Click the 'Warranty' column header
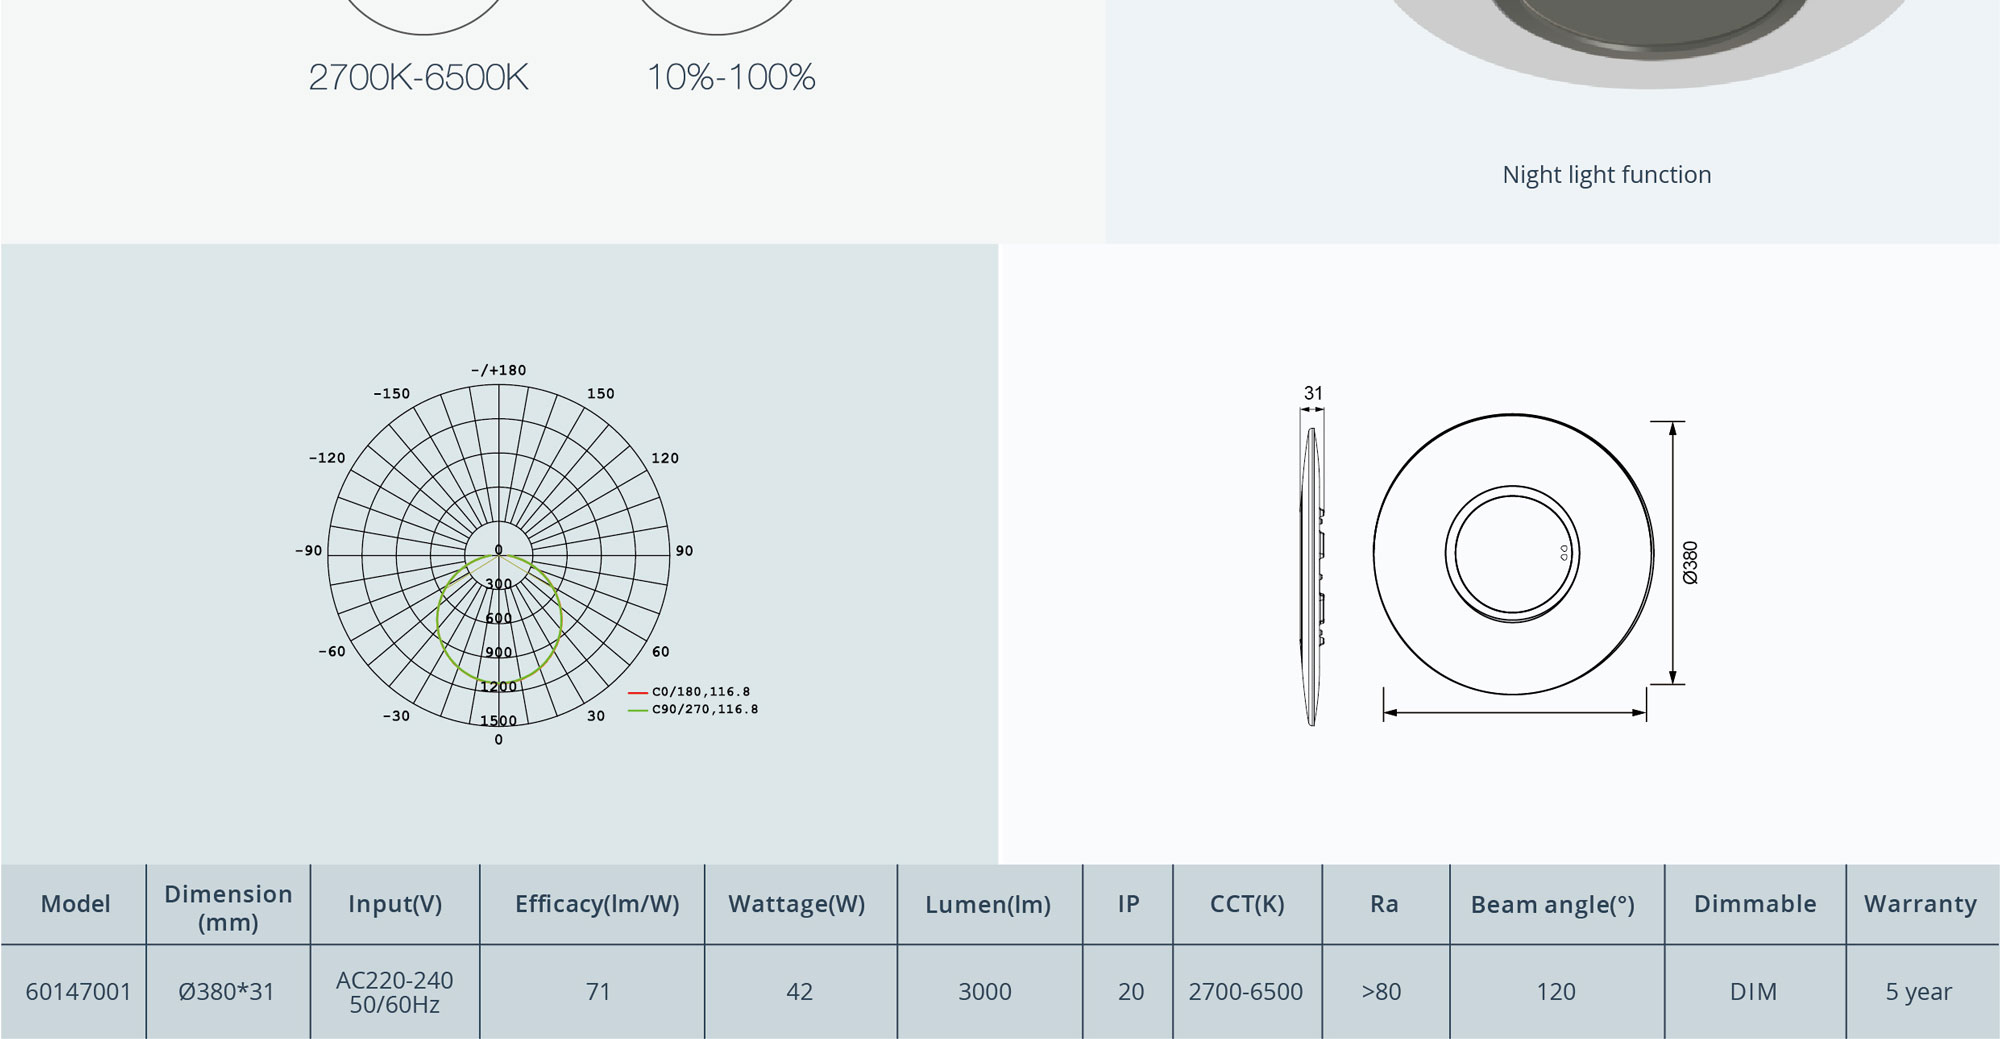Image resolution: width=2000 pixels, height=1039 pixels. pyautogui.click(x=1920, y=904)
